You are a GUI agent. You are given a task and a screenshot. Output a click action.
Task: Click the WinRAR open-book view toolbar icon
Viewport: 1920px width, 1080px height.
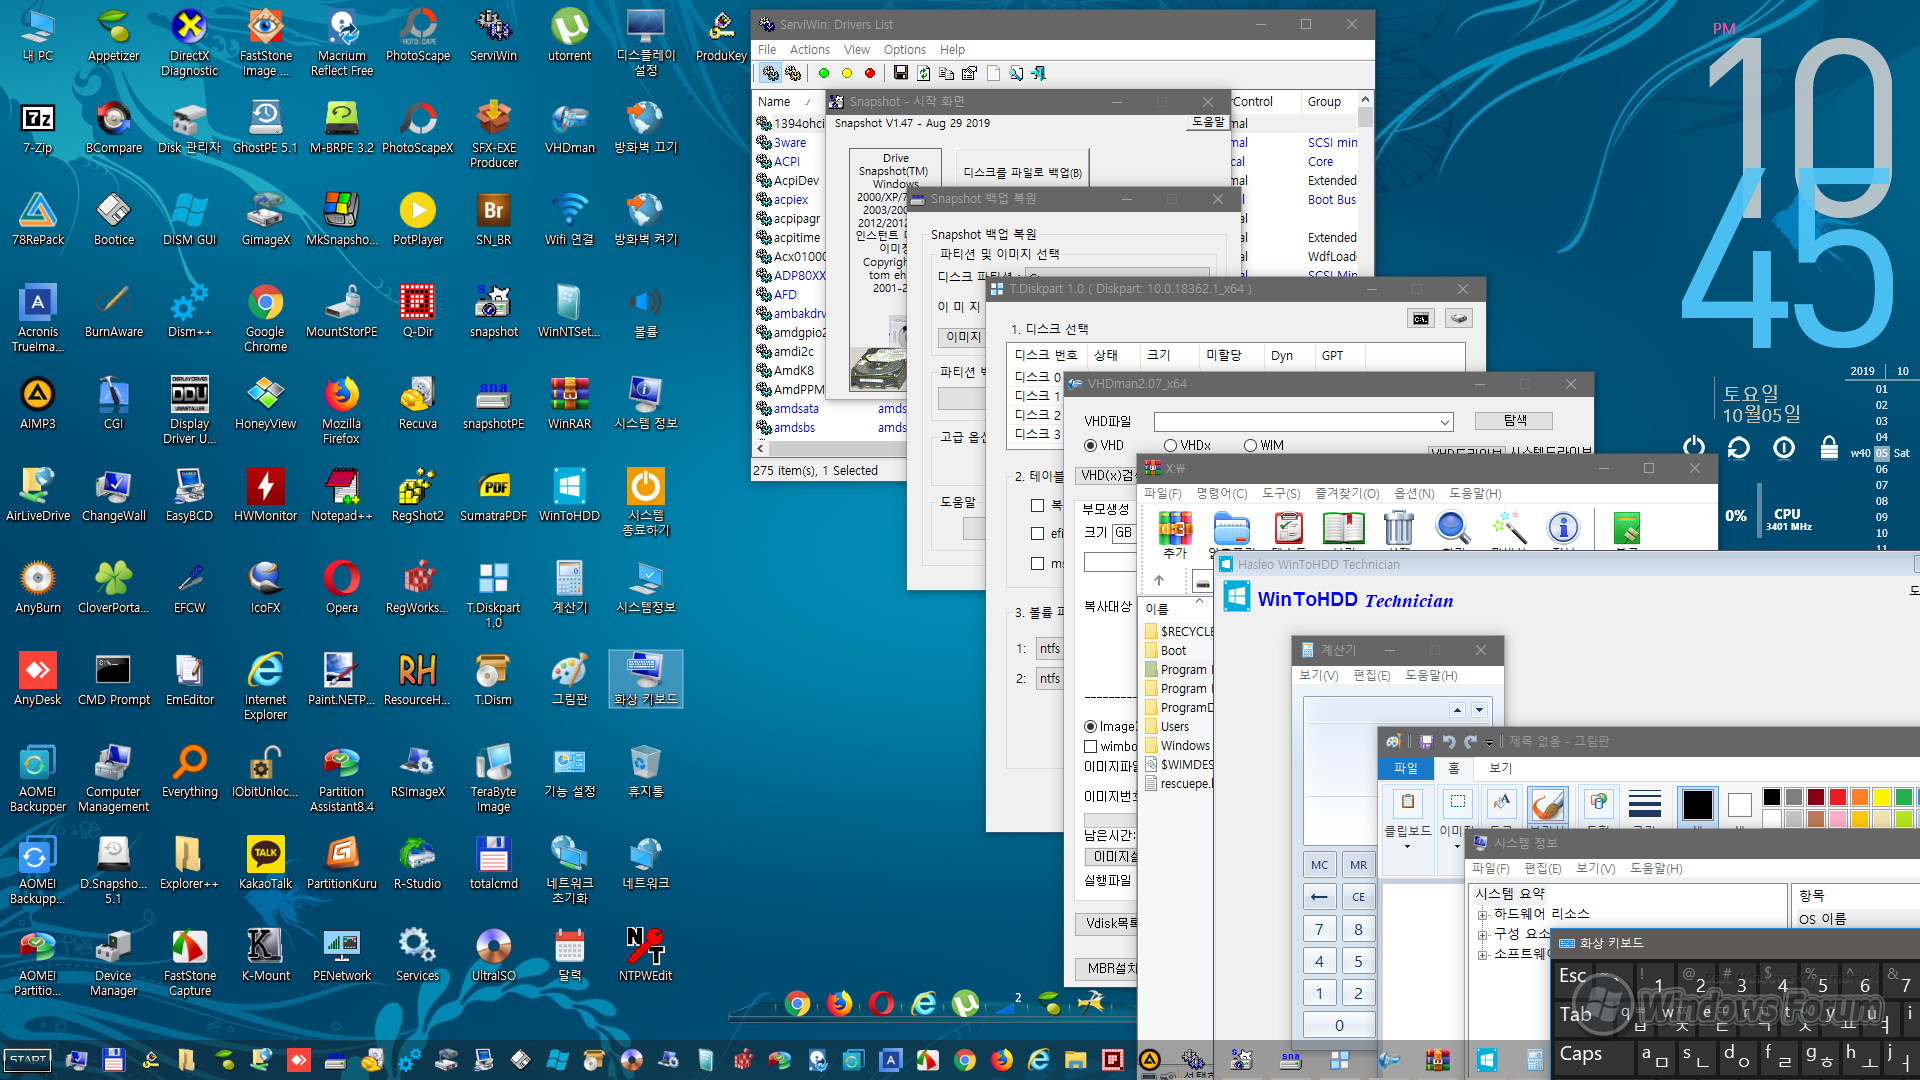click(1343, 527)
